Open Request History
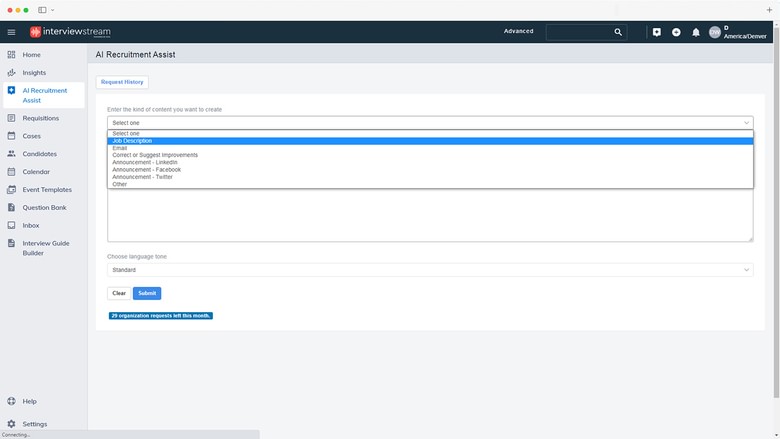 tap(122, 82)
